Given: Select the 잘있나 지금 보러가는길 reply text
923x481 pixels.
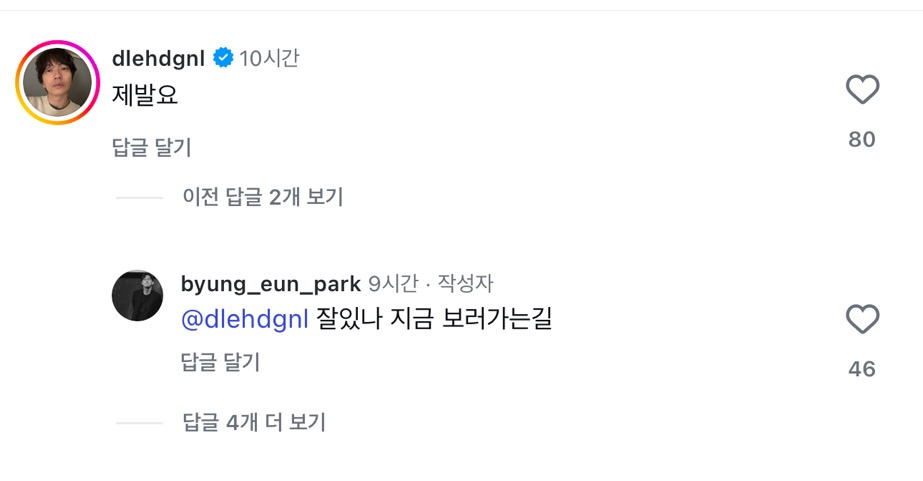Looking at the screenshot, I should coord(434,320).
